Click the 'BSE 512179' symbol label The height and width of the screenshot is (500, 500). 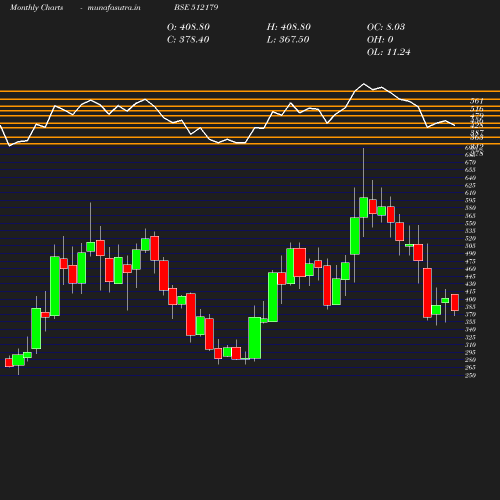[196, 7]
